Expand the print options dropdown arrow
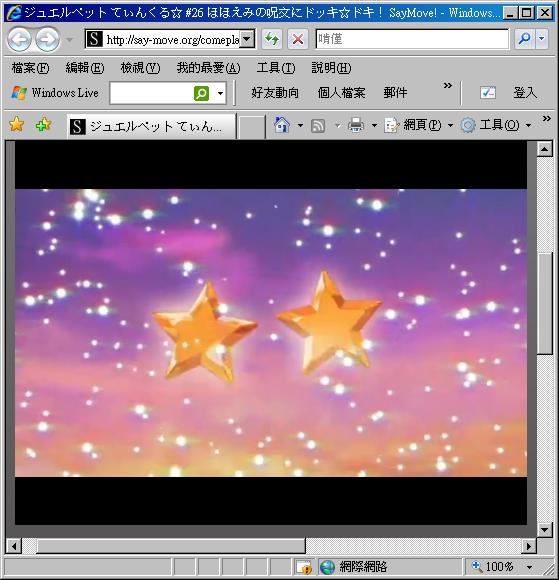Viewport: 559px width, 580px height. coord(374,125)
